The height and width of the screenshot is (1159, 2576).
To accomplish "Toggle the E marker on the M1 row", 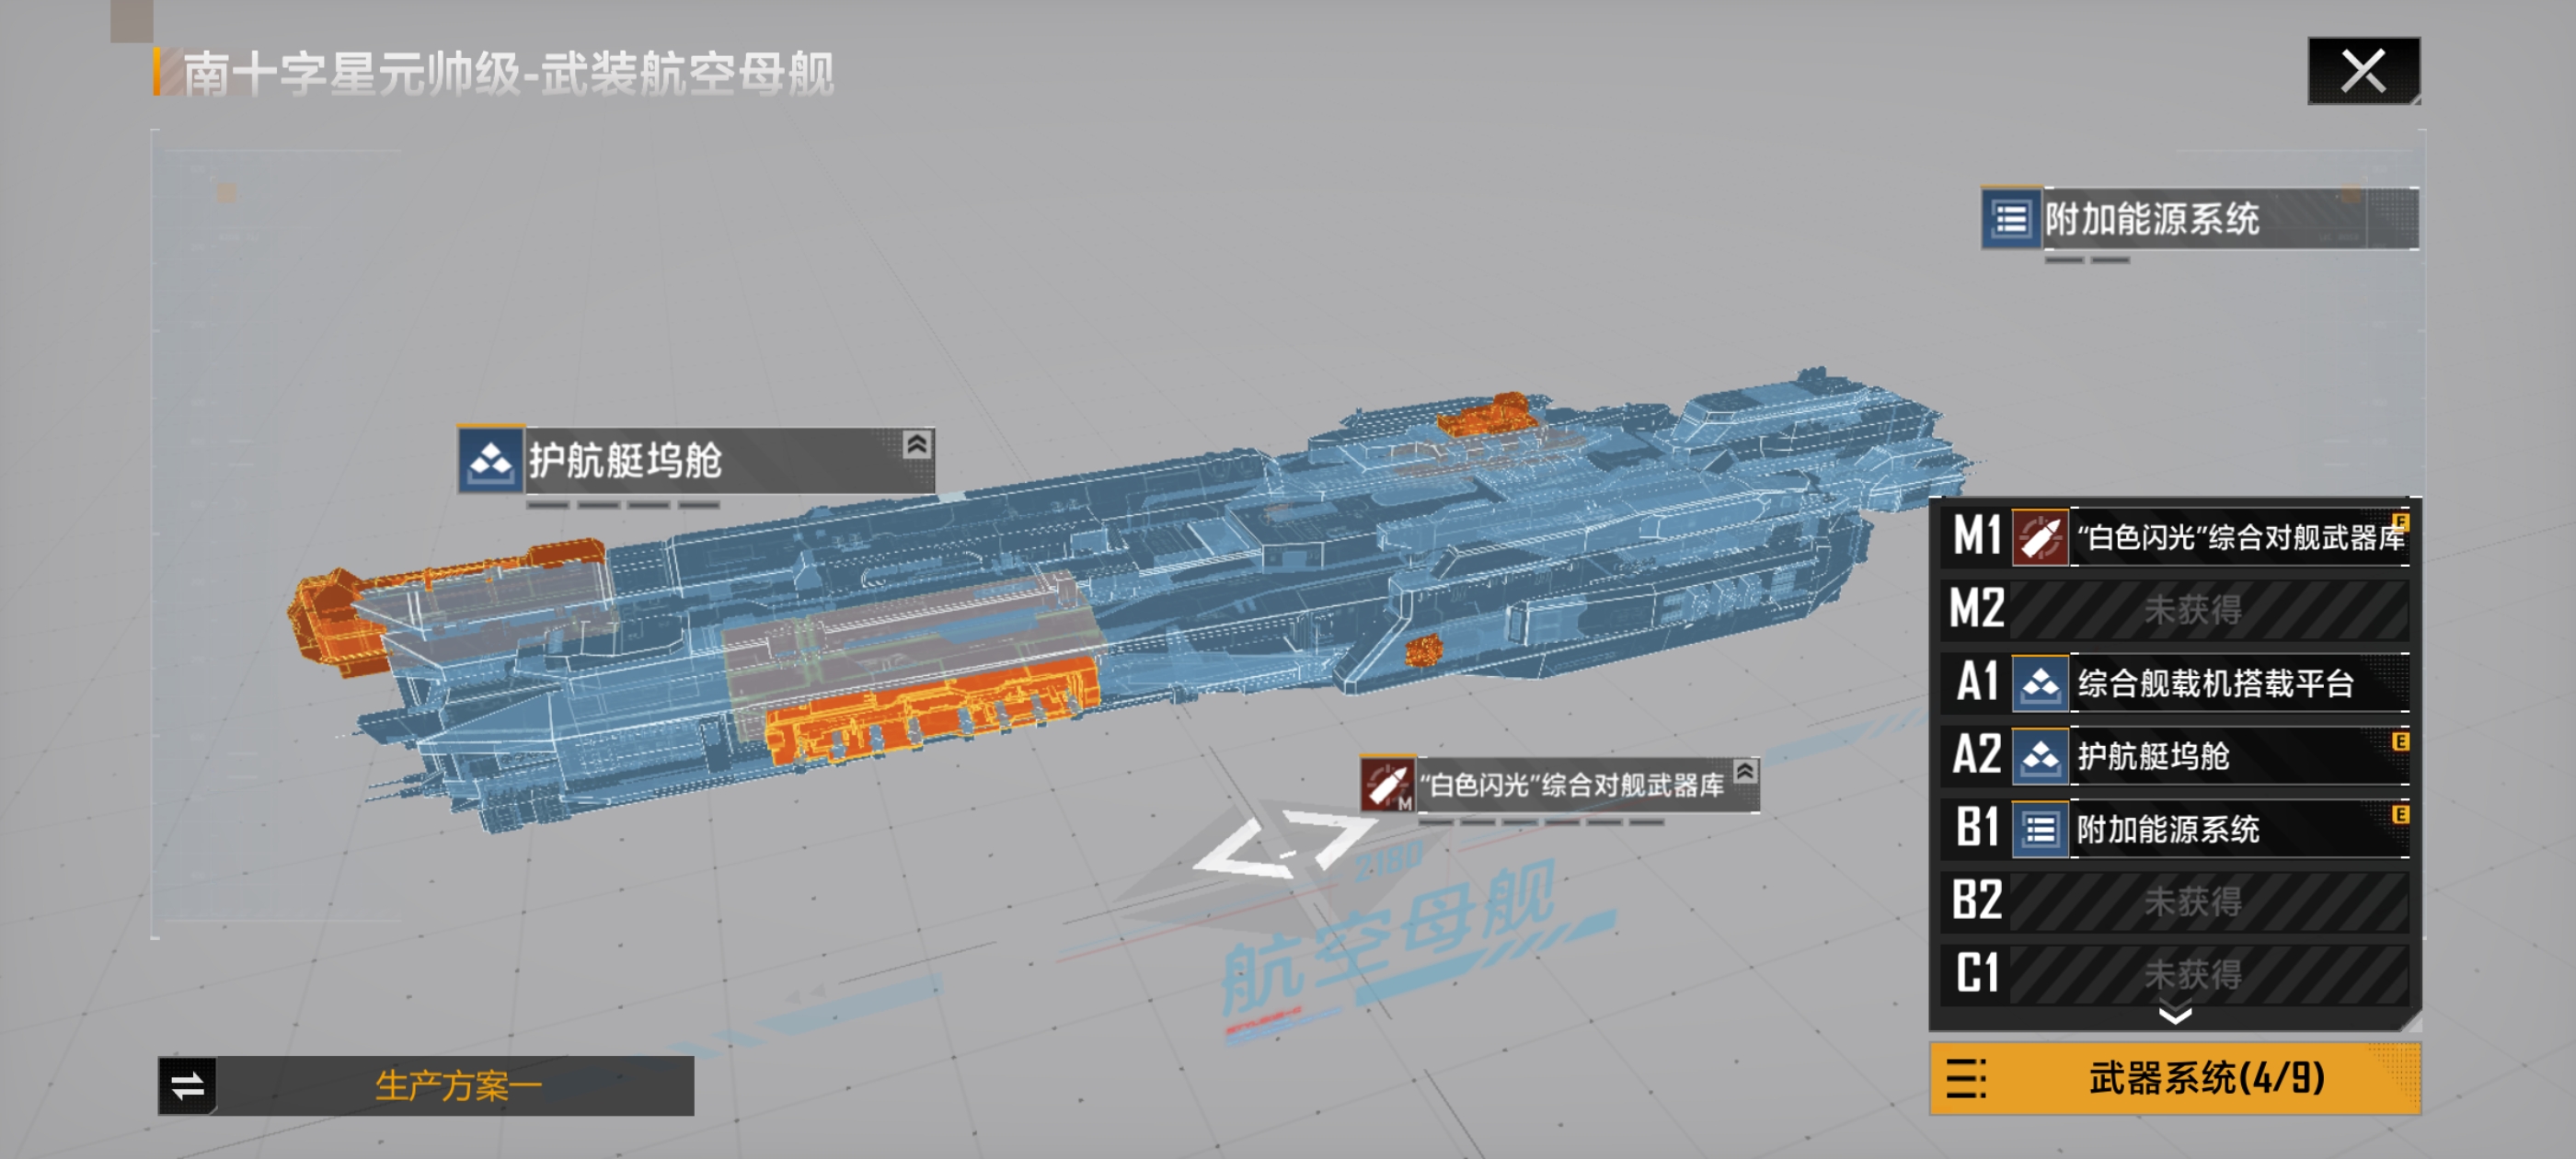I will pyautogui.click(x=2400, y=521).
